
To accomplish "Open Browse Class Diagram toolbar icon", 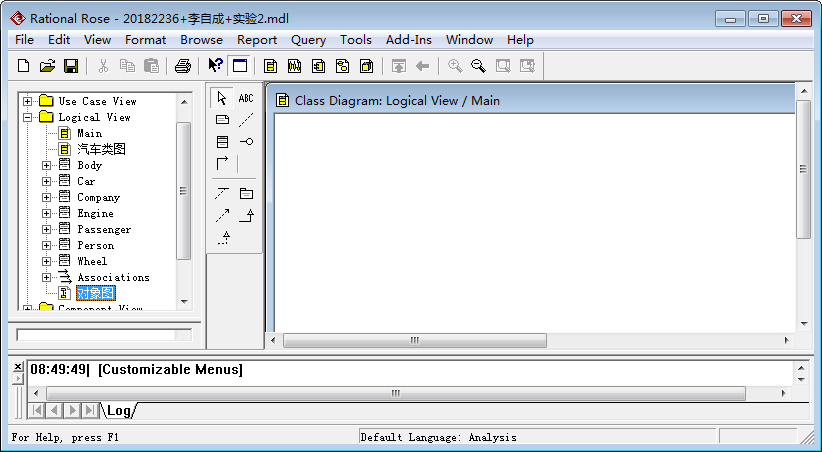I will 271,66.
